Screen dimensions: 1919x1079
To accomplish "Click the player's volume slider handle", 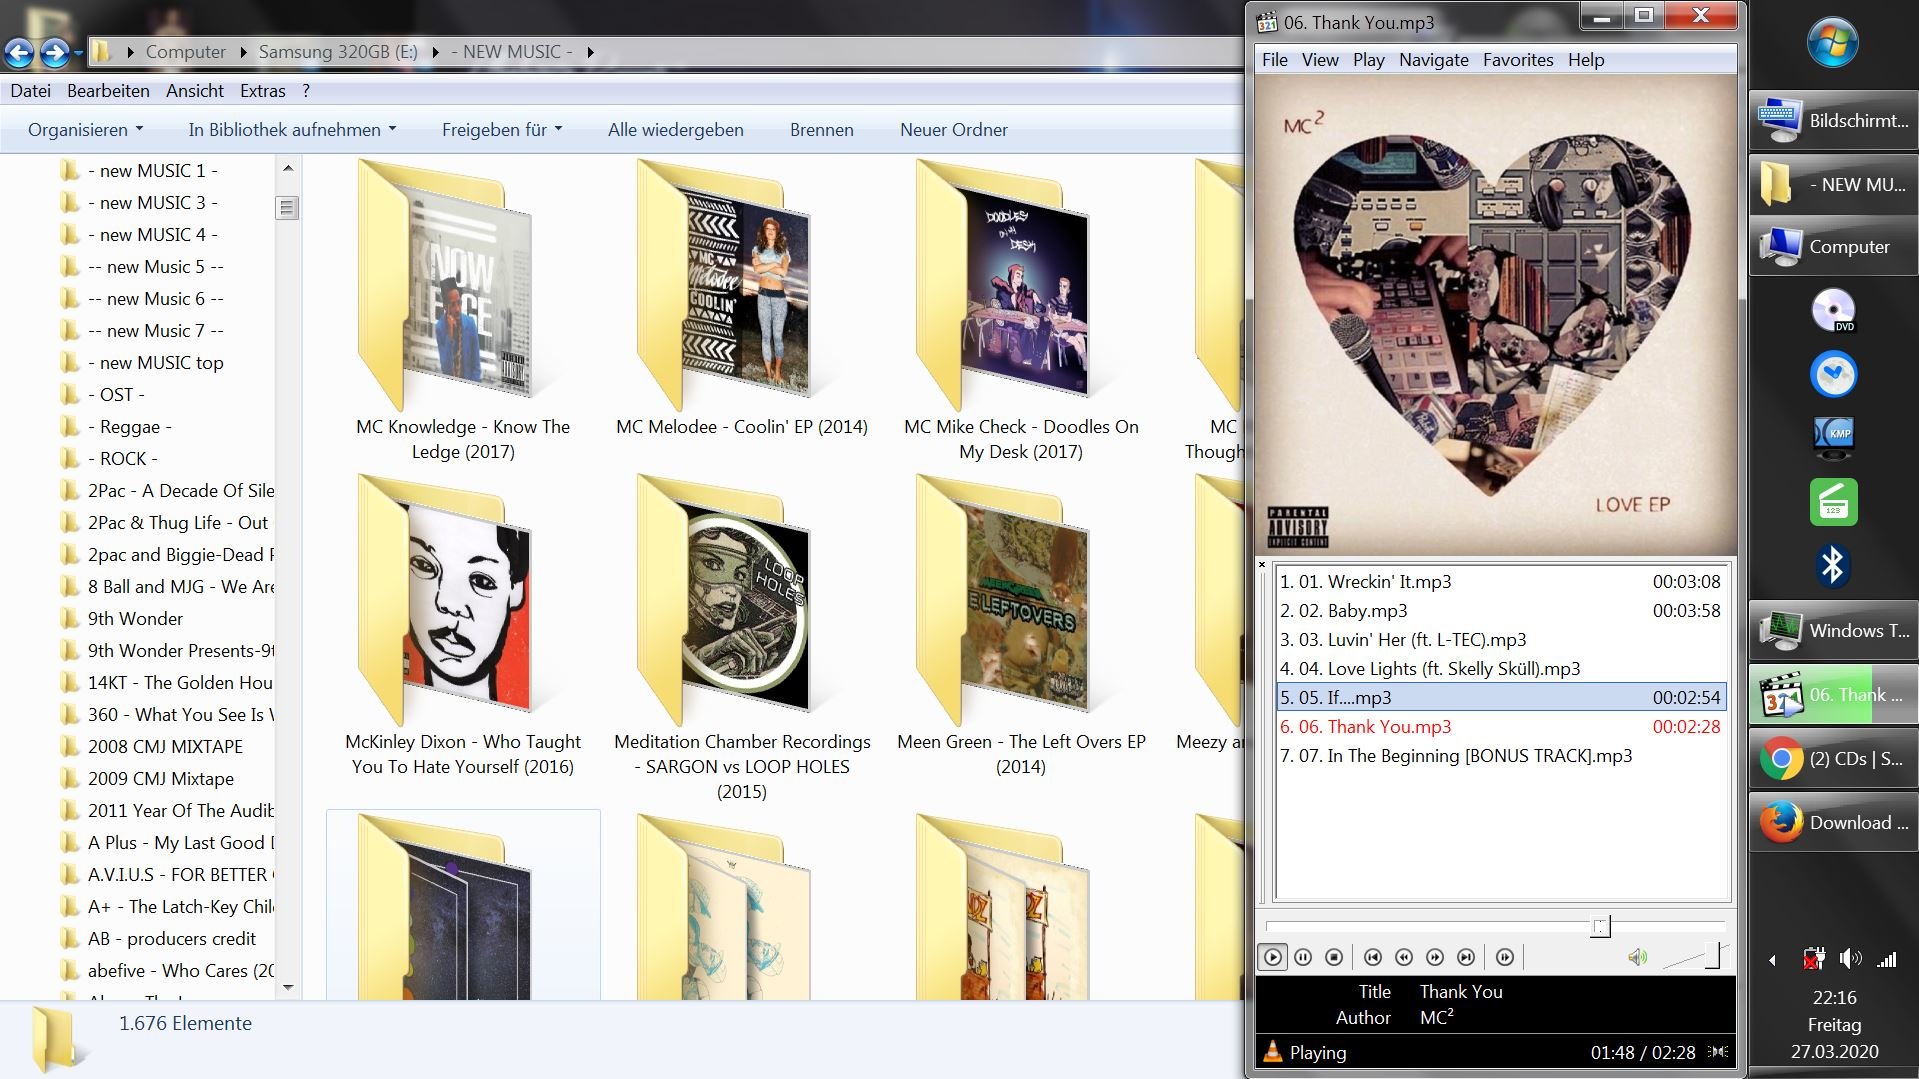I will click(x=1712, y=957).
